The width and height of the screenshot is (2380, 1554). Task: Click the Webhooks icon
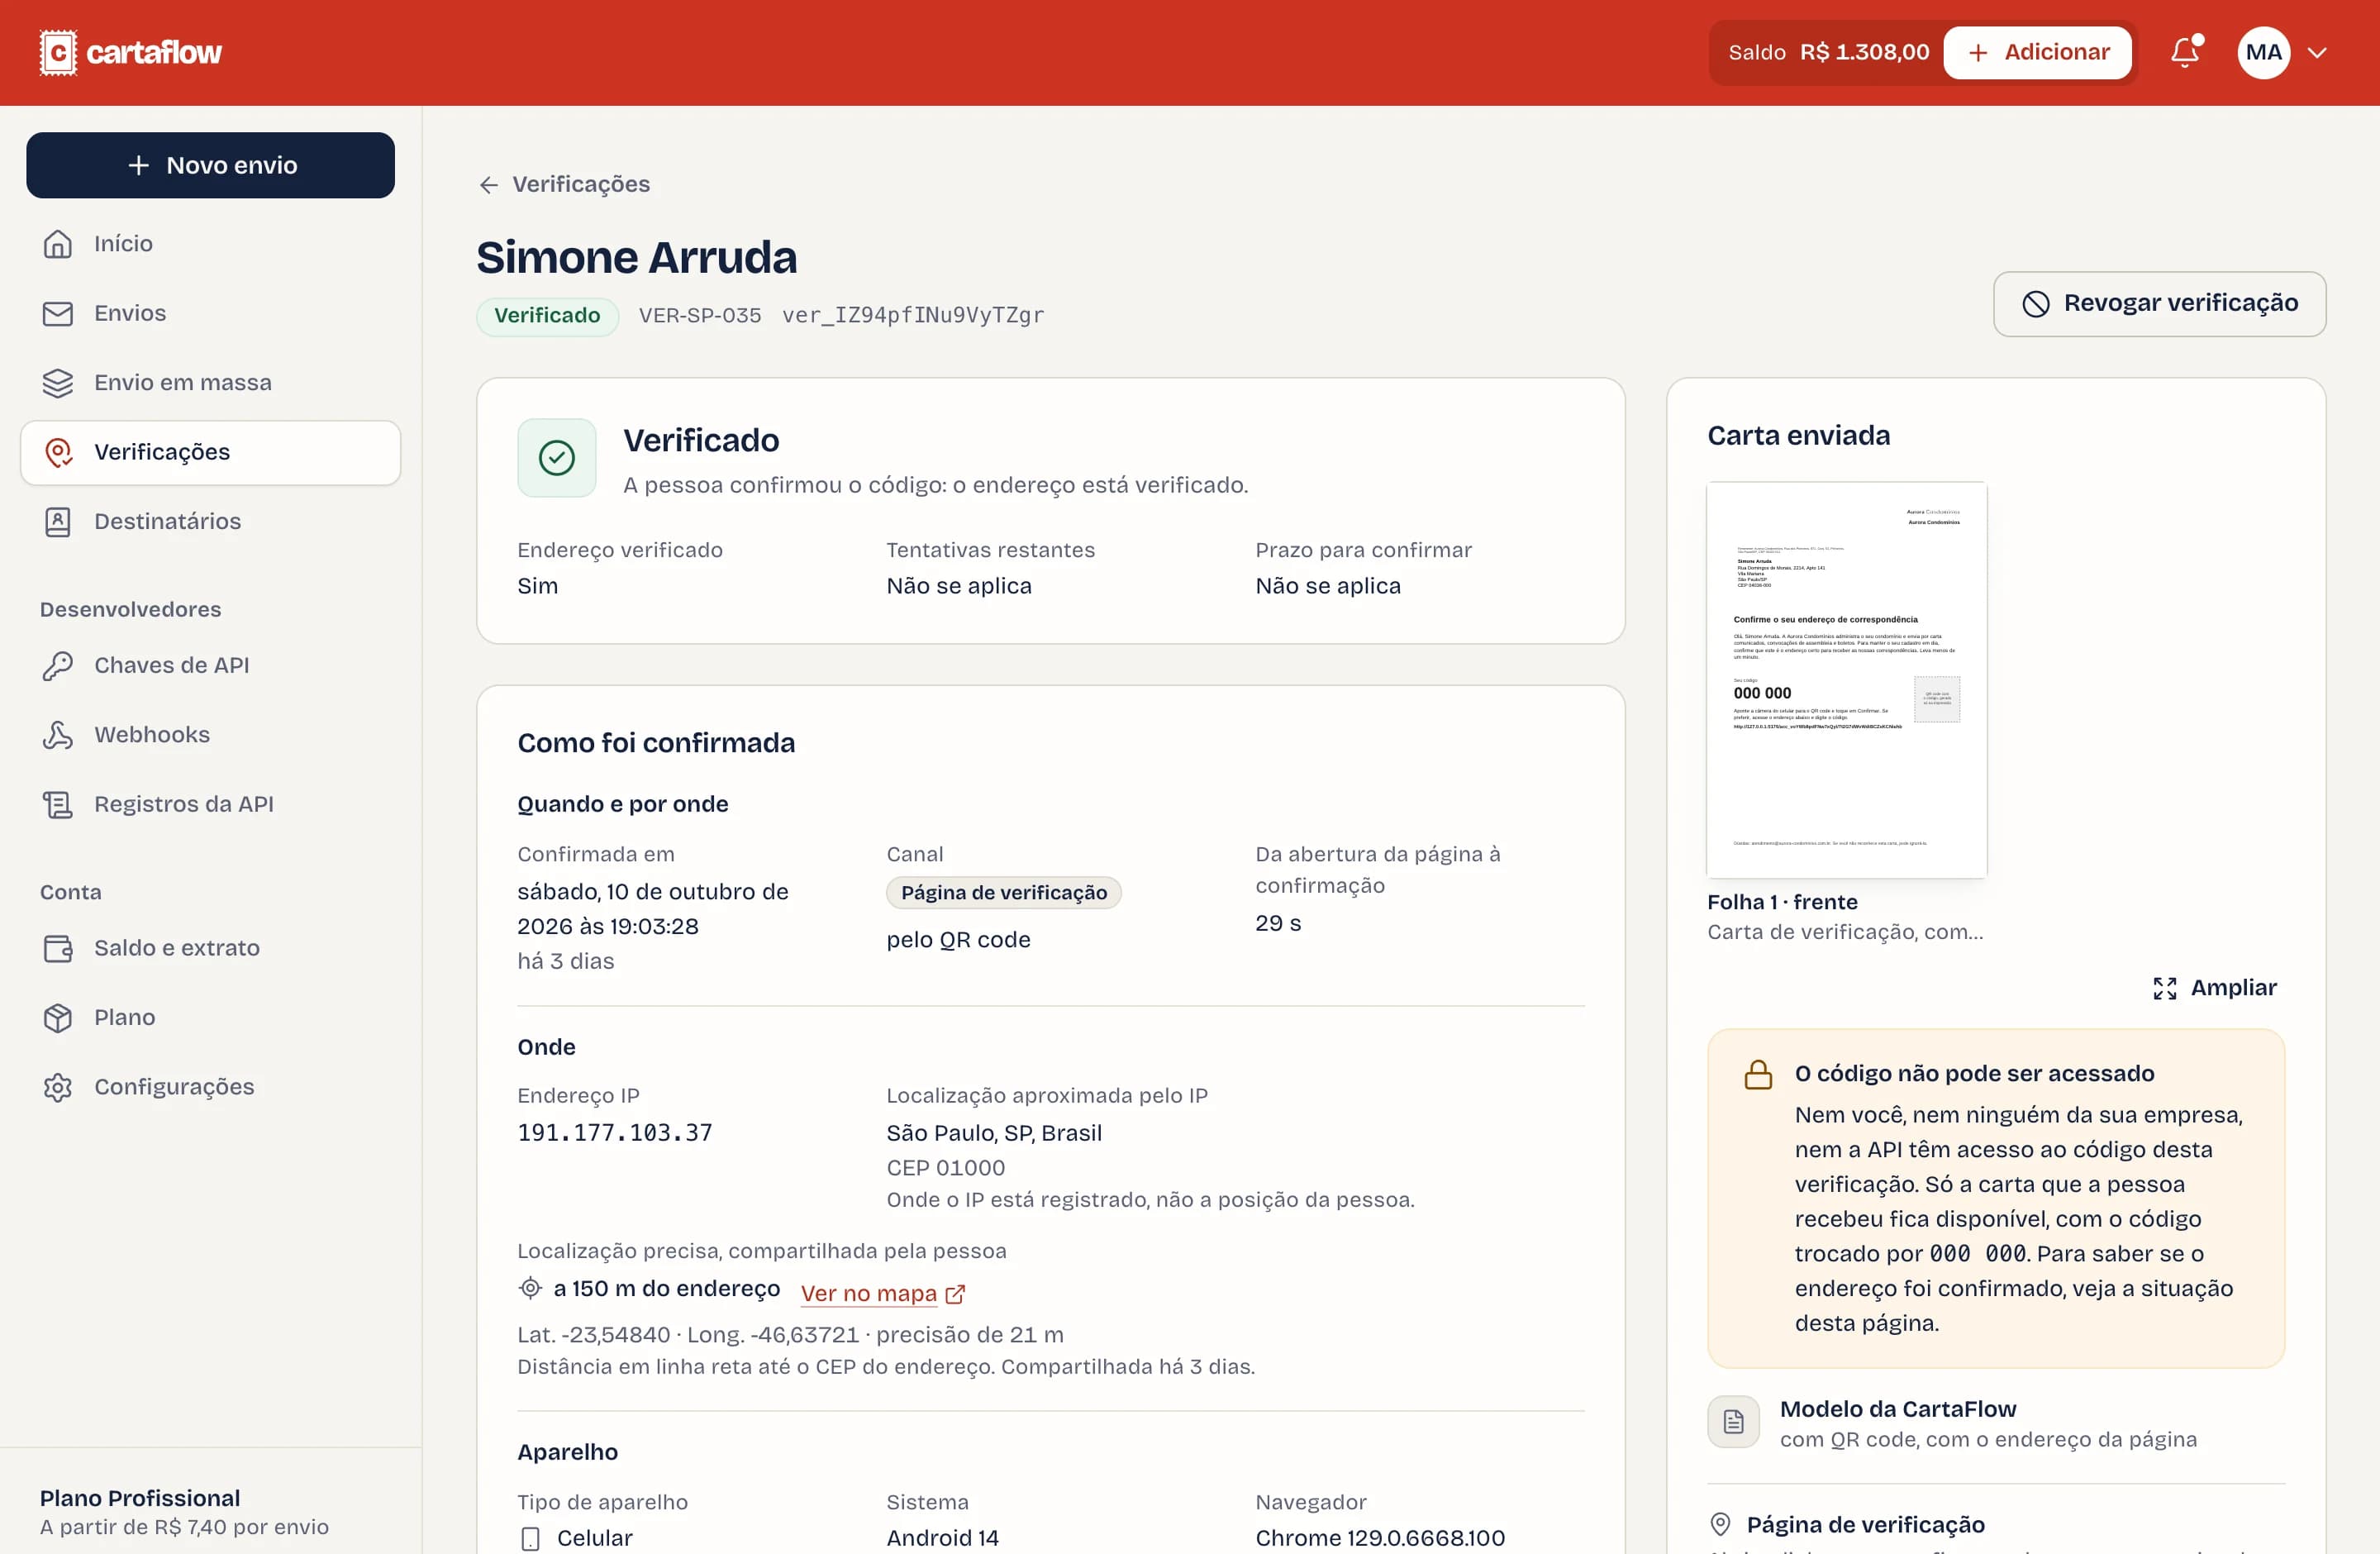(x=58, y=735)
